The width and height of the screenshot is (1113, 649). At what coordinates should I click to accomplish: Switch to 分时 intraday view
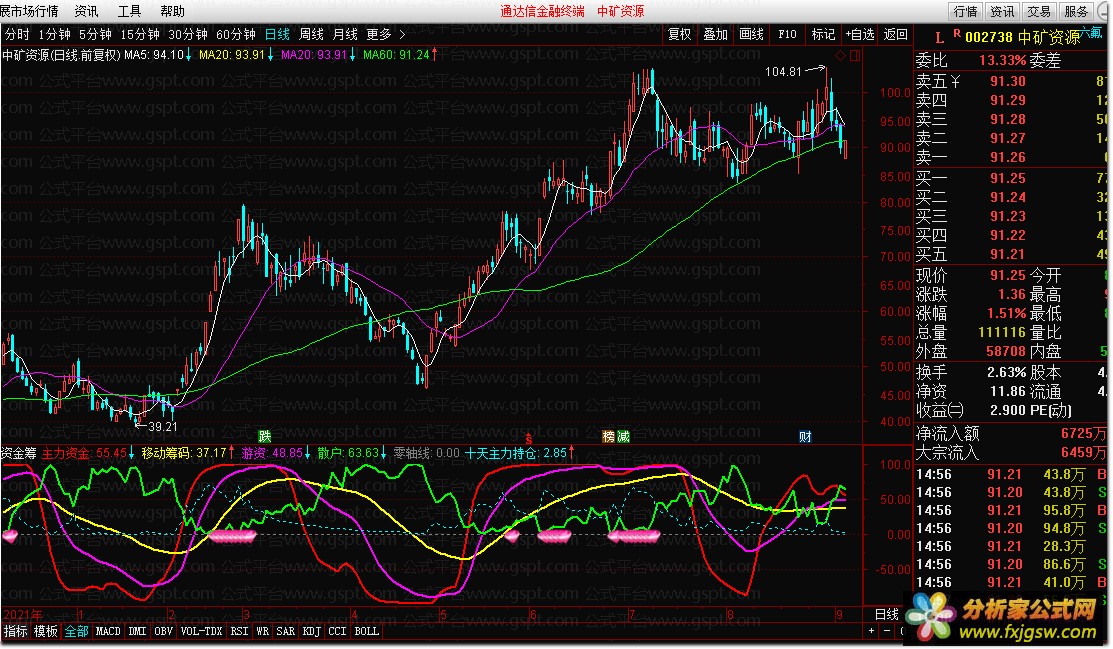(x=17, y=34)
